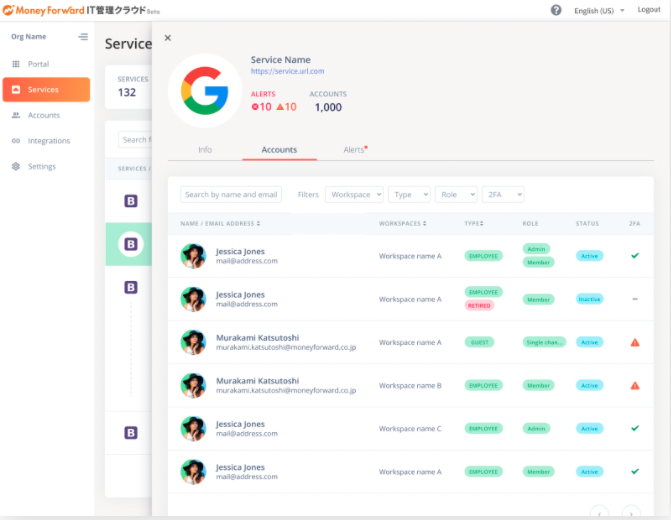The width and height of the screenshot is (671, 520).
Task: Open the 2FA filter dropdown
Action: pyautogui.click(x=503, y=194)
